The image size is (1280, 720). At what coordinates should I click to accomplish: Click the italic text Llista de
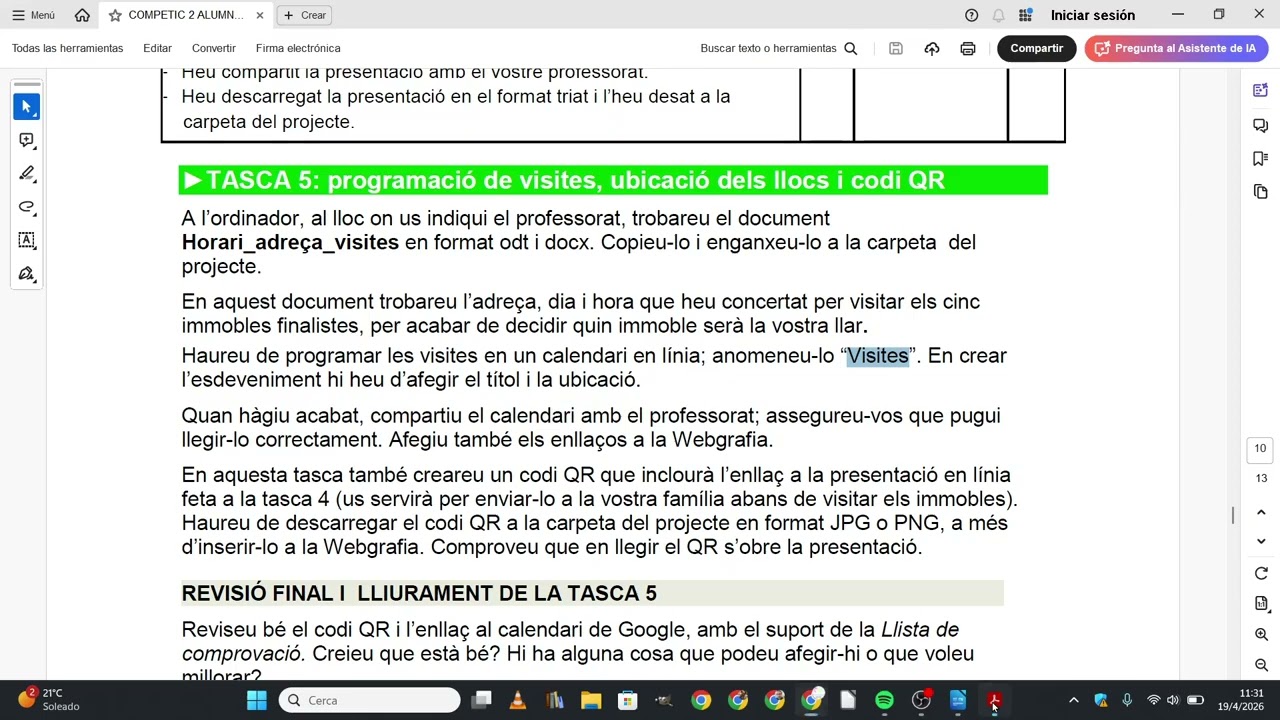(x=920, y=630)
